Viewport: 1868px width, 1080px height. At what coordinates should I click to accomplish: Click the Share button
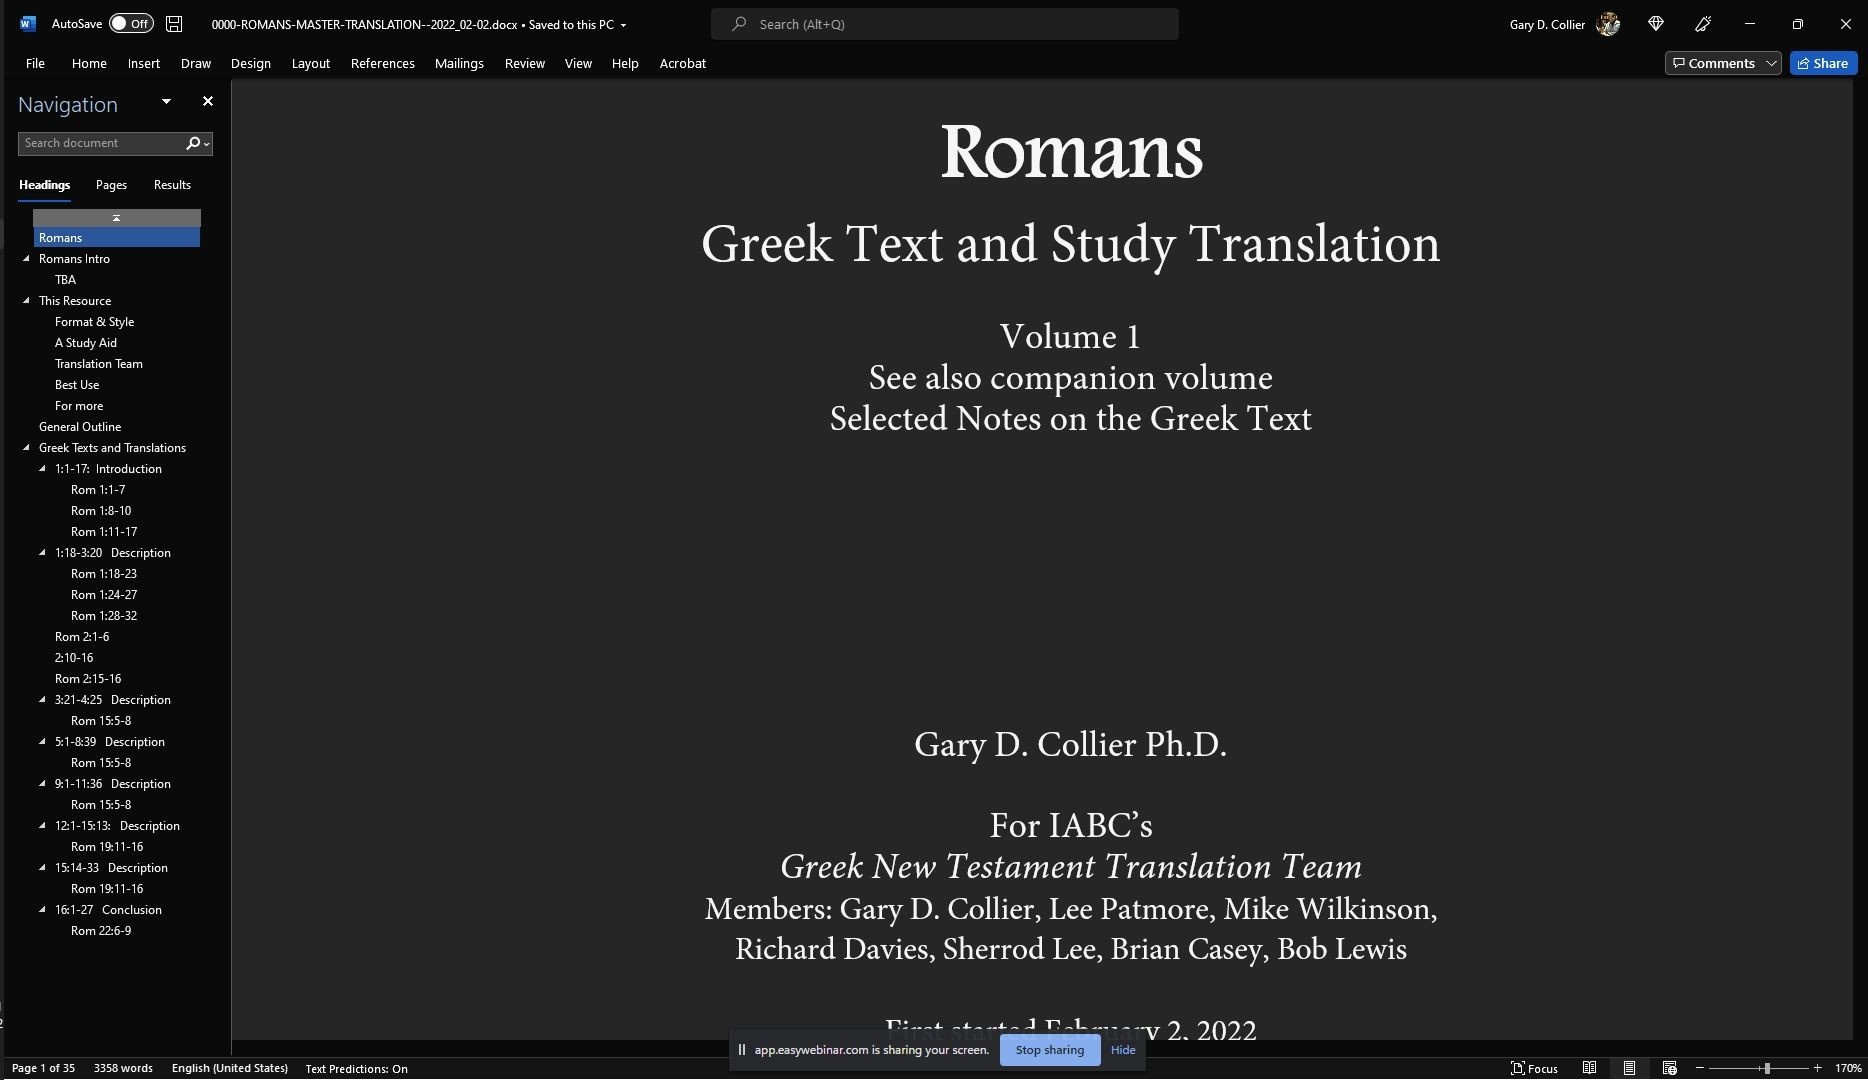coord(1823,63)
